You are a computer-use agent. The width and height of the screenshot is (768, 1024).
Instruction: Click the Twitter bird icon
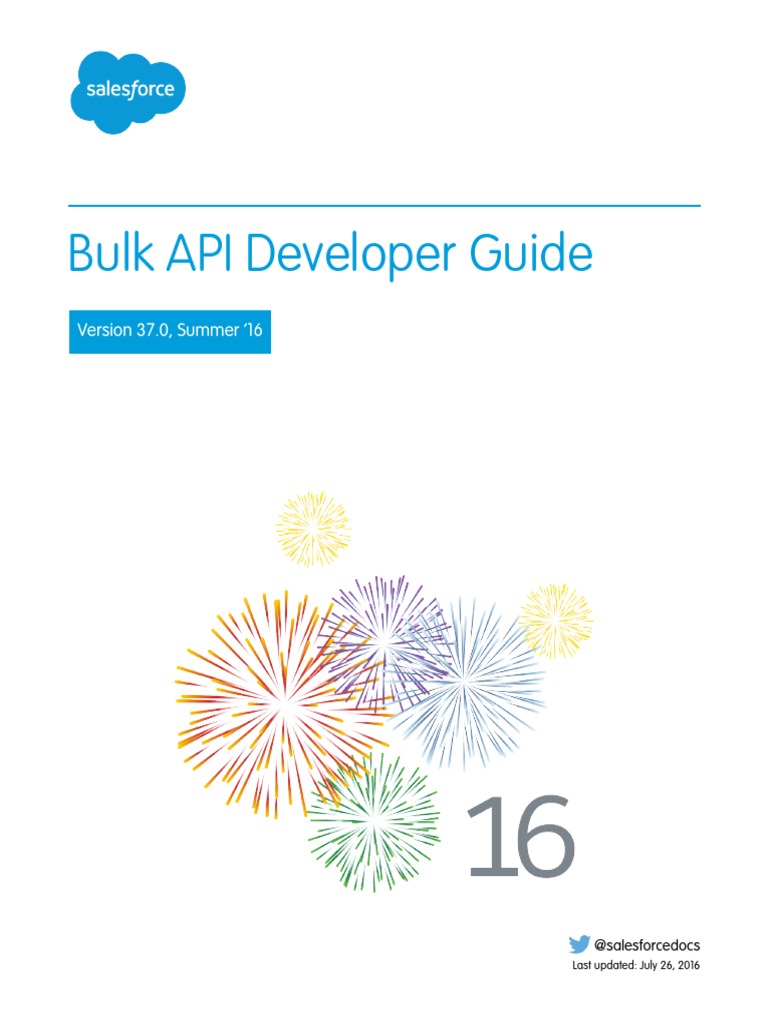579,944
